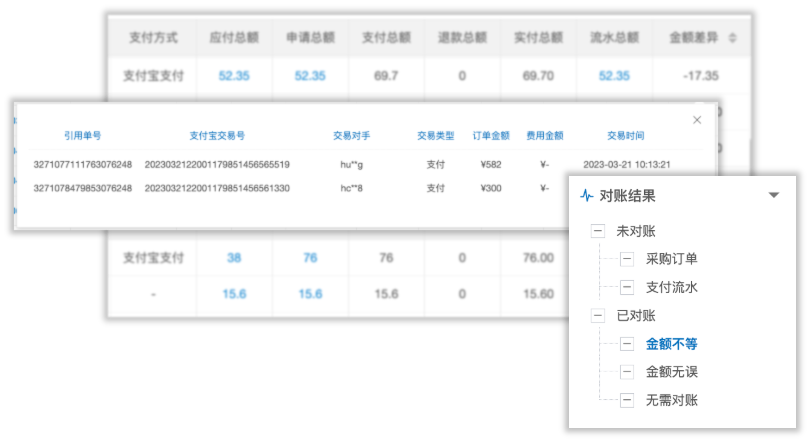The width and height of the screenshot is (812, 442).
Task: Select the 无需对账 tree item label
Action: [671, 401]
